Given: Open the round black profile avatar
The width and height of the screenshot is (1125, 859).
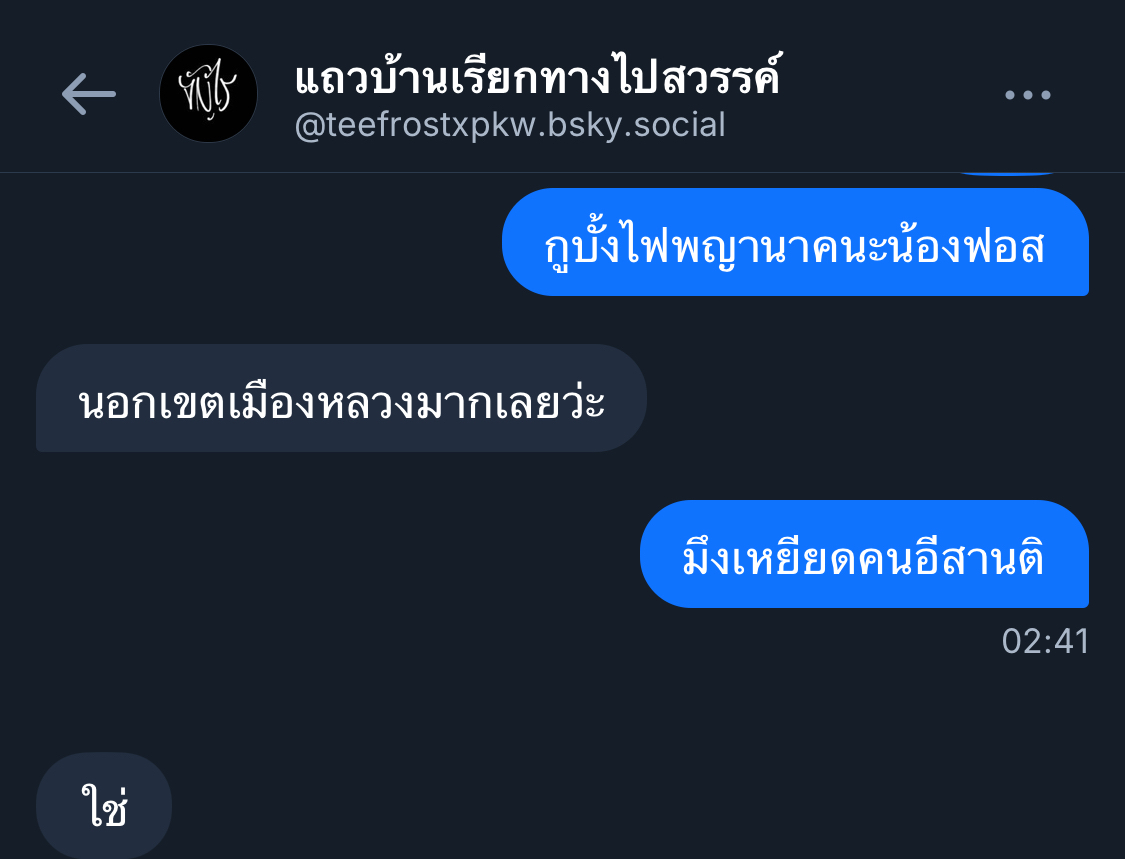Looking at the screenshot, I should pyautogui.click(x=208, y=93).
